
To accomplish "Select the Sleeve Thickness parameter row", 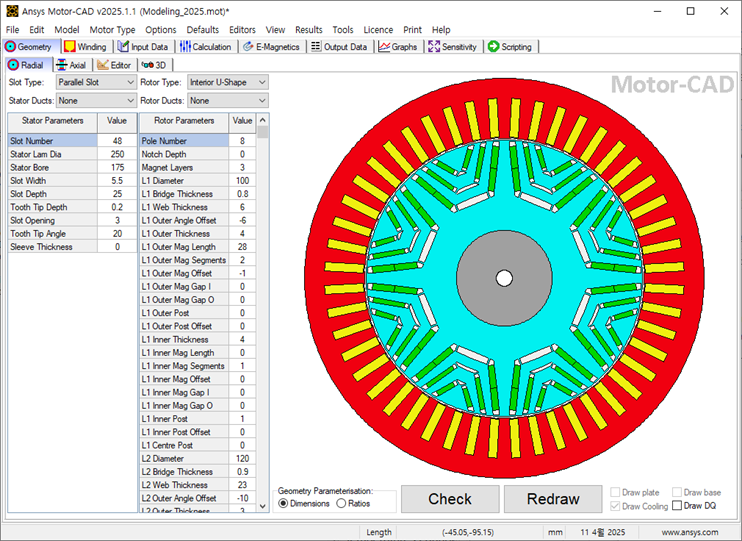I will pyautogui.click(x=72, y=247).
